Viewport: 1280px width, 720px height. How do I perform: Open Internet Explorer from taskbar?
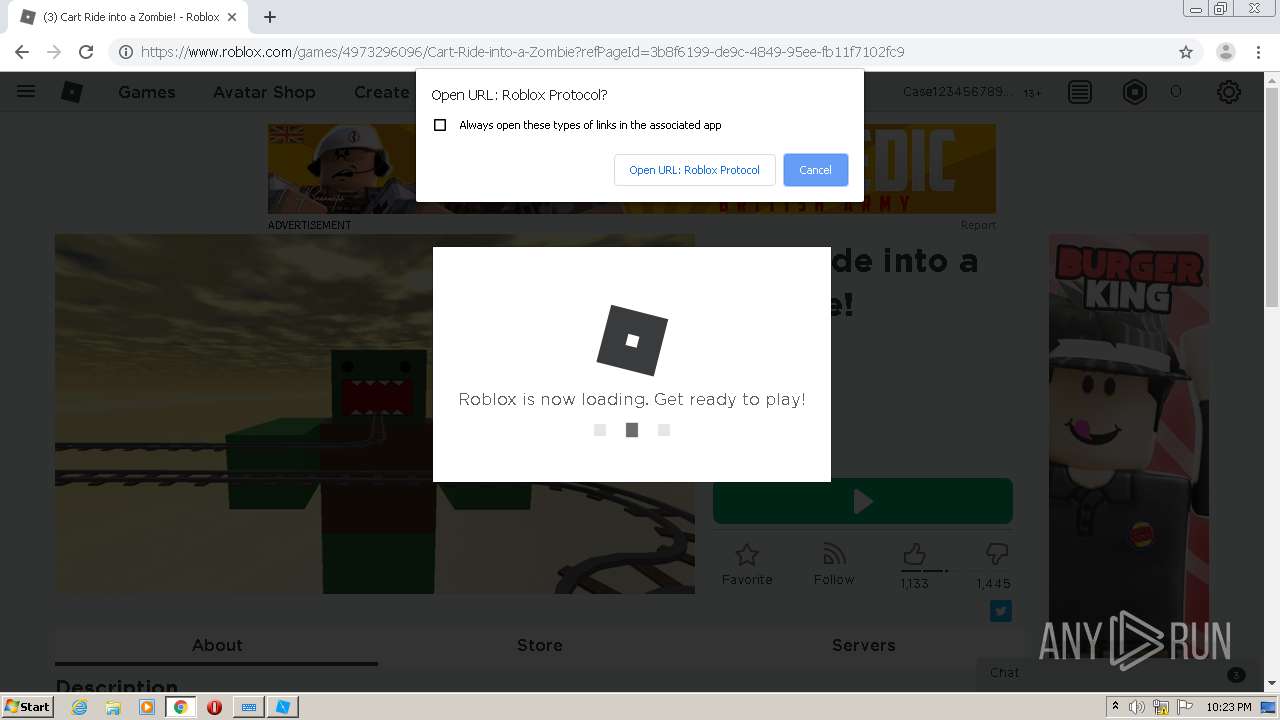[79, 707]
